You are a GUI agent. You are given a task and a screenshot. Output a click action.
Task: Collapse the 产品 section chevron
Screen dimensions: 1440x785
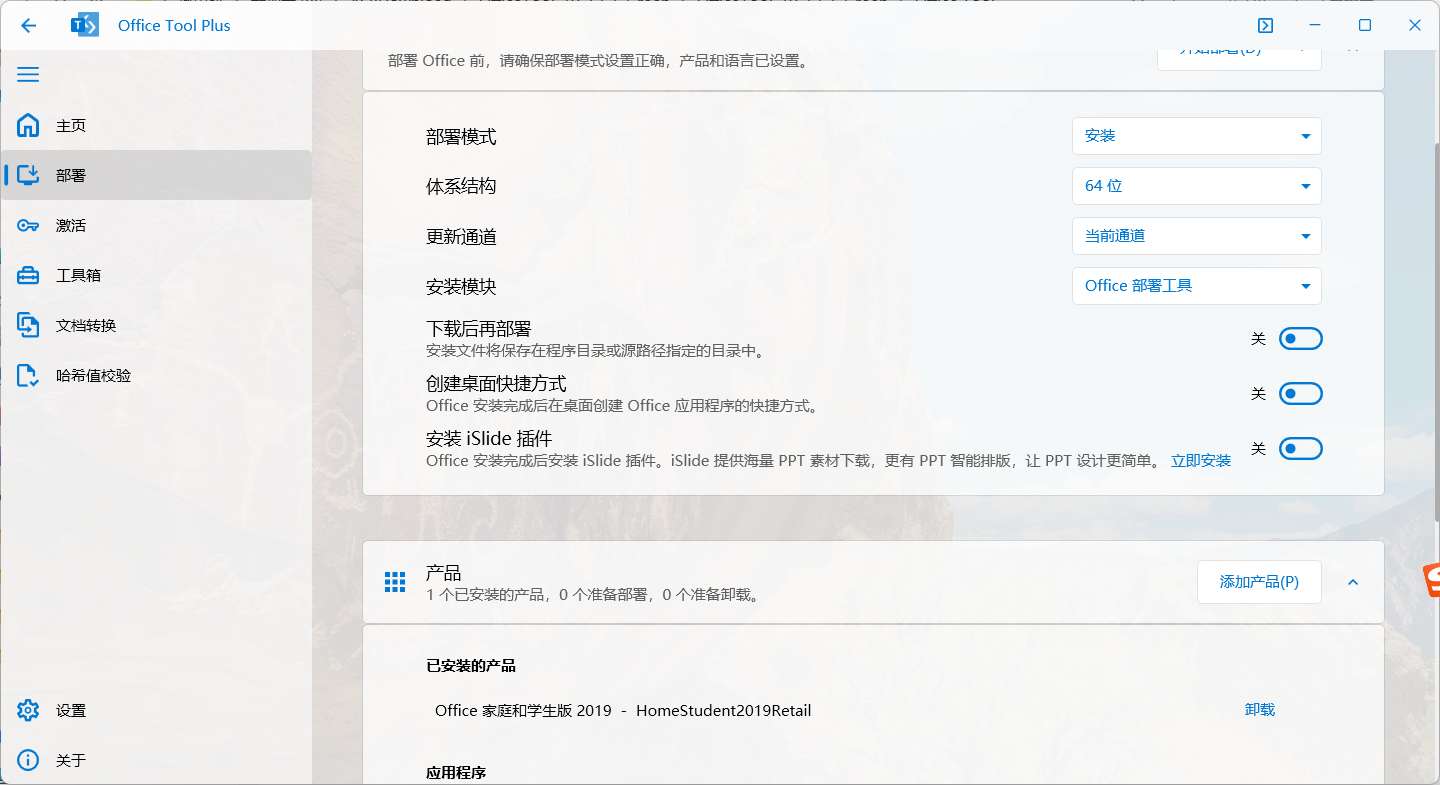click(1353, 582)
